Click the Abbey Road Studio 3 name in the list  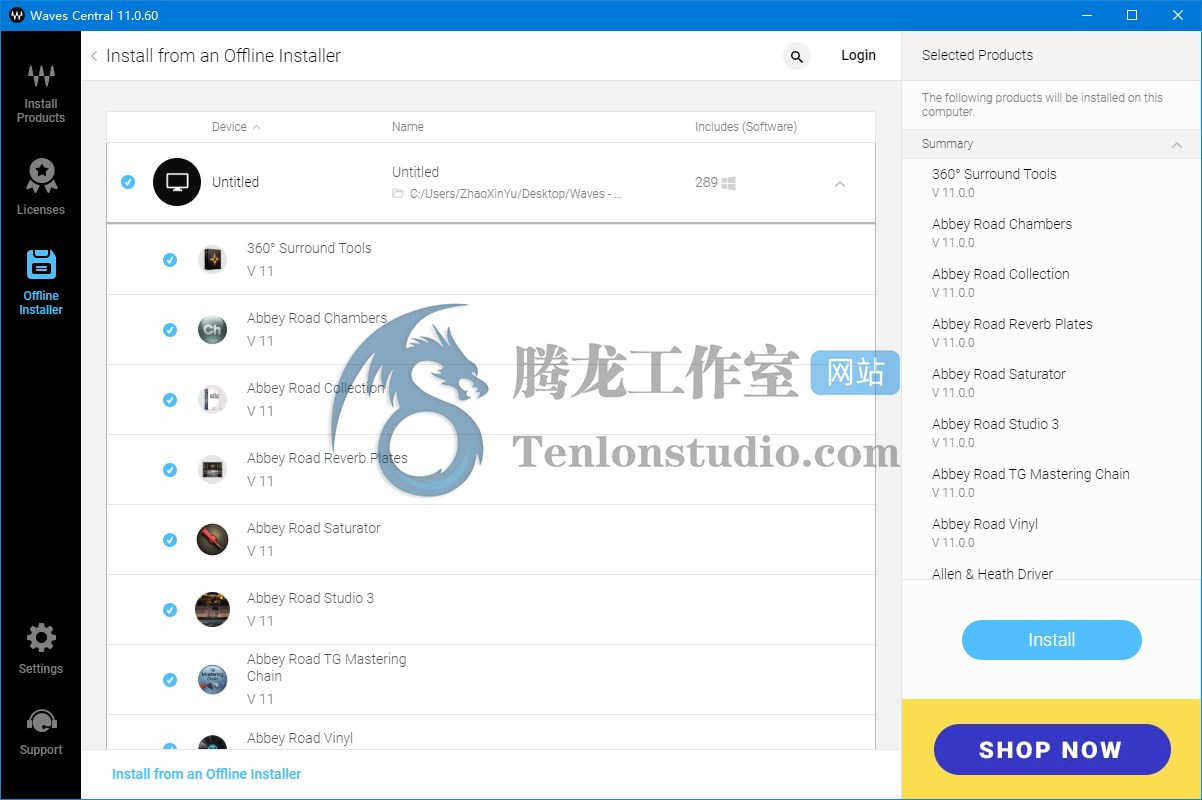pos(310,598)
